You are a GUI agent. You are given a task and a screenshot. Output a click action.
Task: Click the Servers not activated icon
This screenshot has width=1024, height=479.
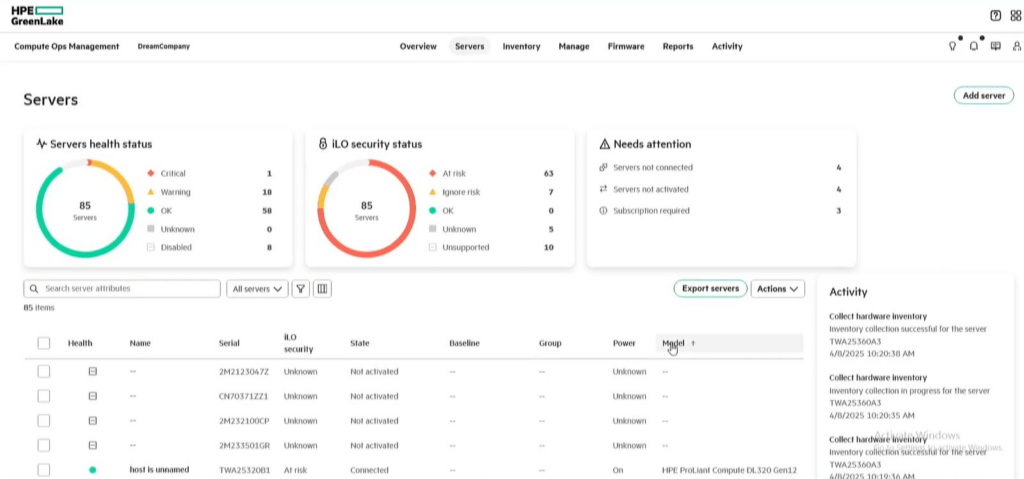(x=603, y=189)
